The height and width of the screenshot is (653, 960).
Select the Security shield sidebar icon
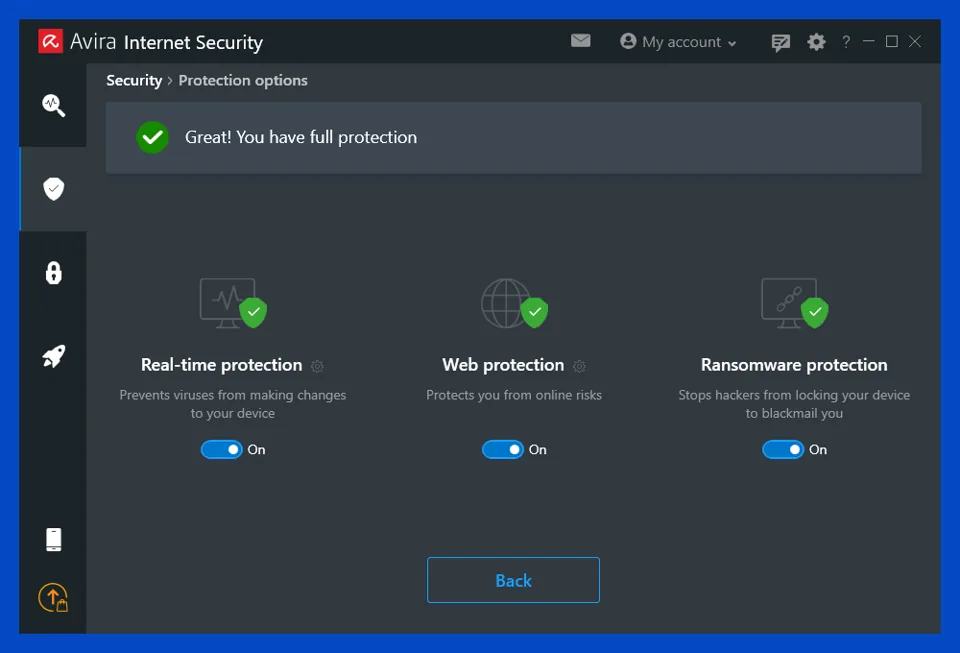point(53,189)
